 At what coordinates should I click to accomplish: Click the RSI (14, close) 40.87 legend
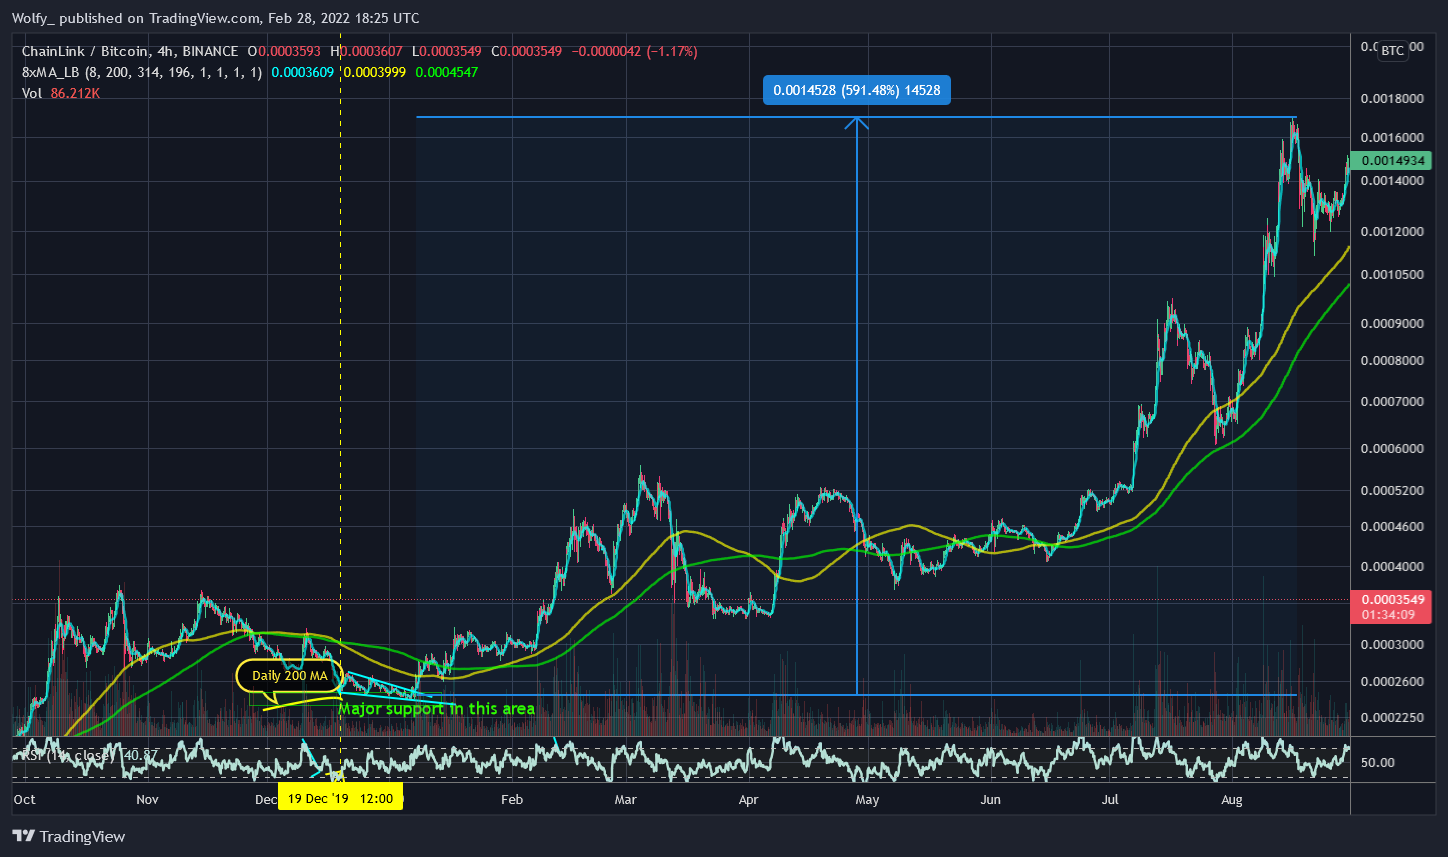click(90, 754)
